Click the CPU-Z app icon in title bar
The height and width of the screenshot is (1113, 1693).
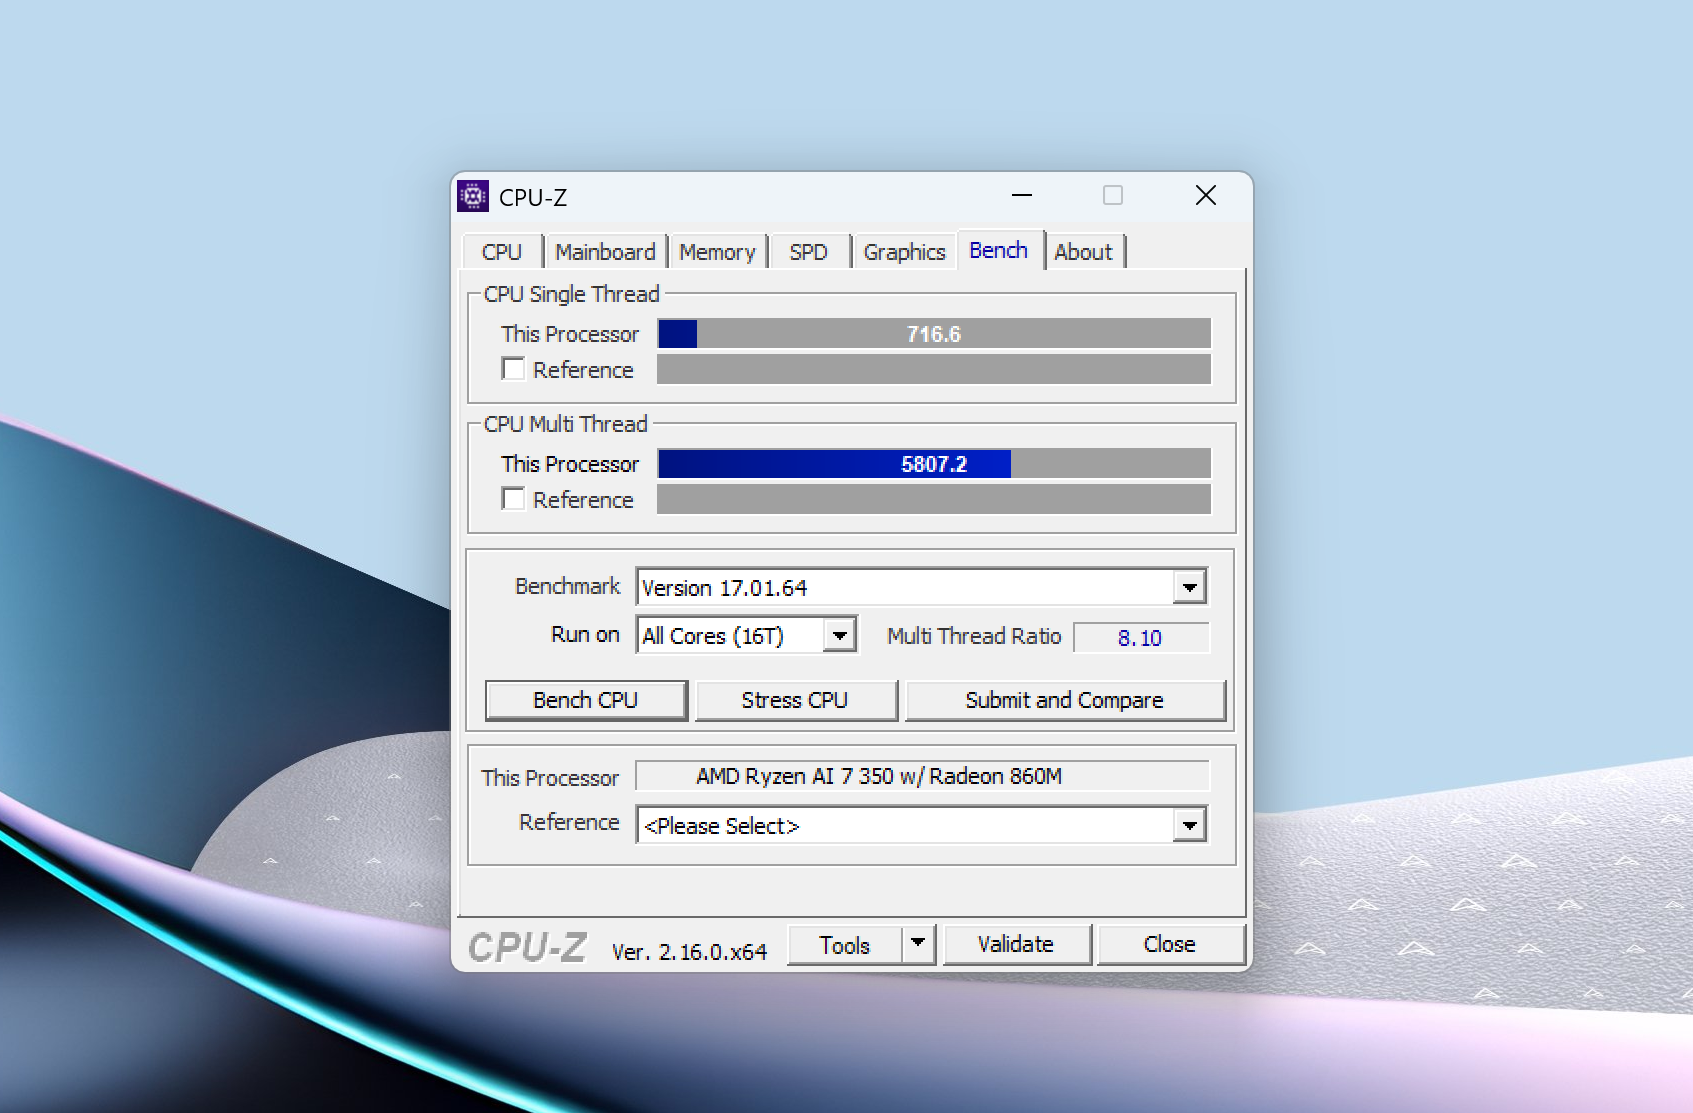pyautogui.click(x=473, y=196)
